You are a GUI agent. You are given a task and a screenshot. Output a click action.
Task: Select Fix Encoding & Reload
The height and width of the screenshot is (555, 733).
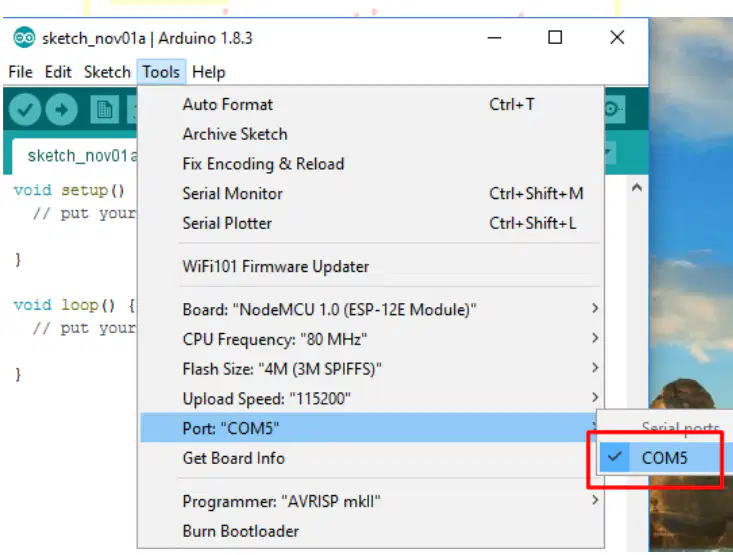click(x=372, y=164)
